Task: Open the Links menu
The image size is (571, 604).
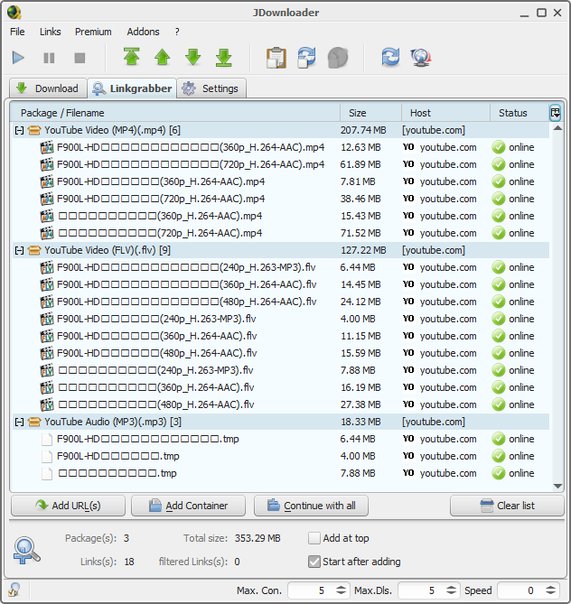Action: [x=50, y=32]
